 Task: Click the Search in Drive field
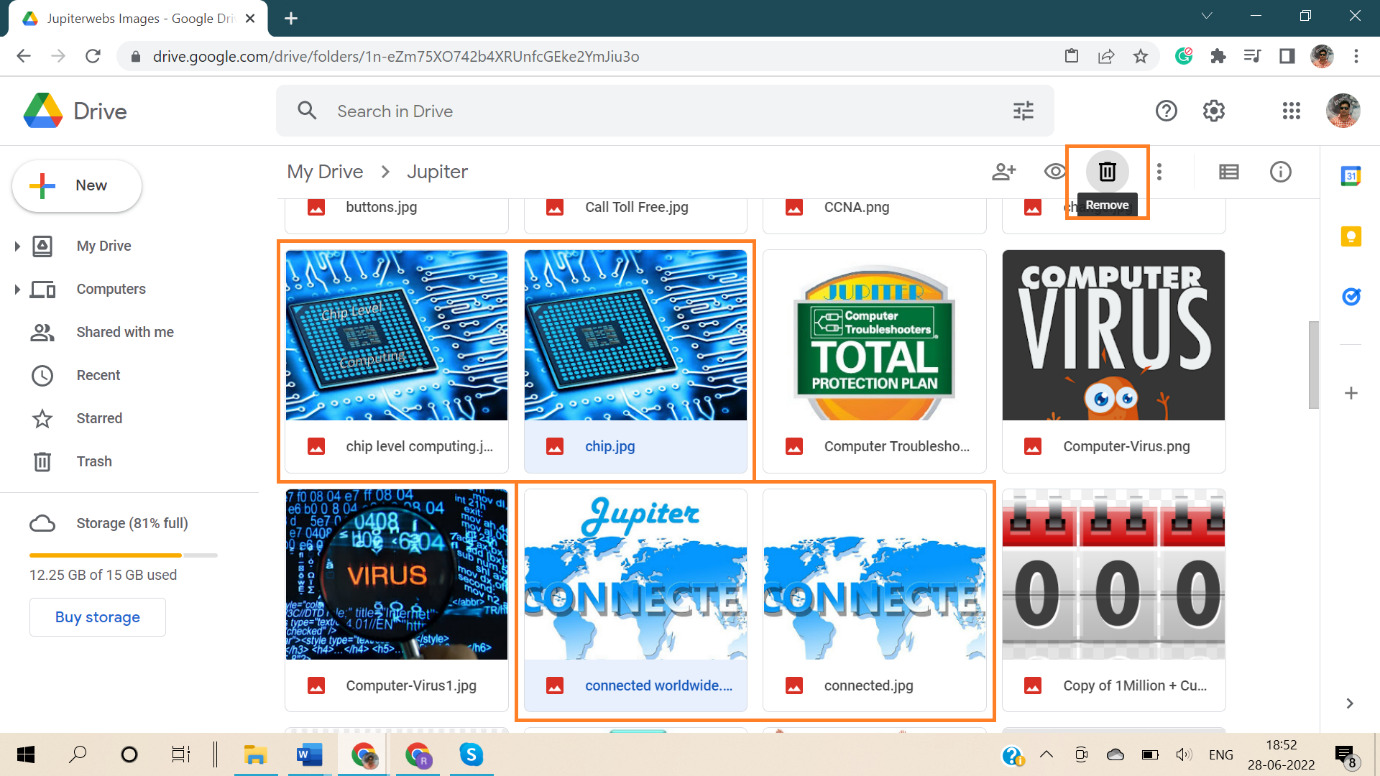pos(665,111)
